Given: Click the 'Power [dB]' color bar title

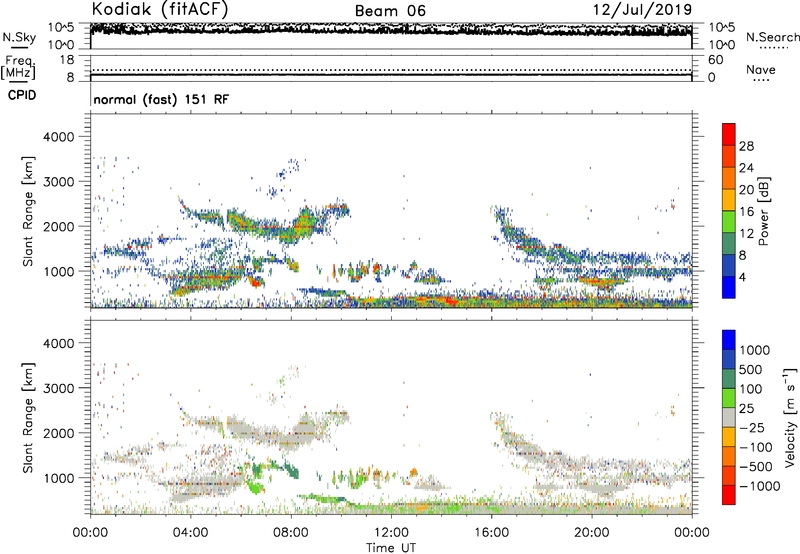Looking at the screenshot, I should point(763,211).
